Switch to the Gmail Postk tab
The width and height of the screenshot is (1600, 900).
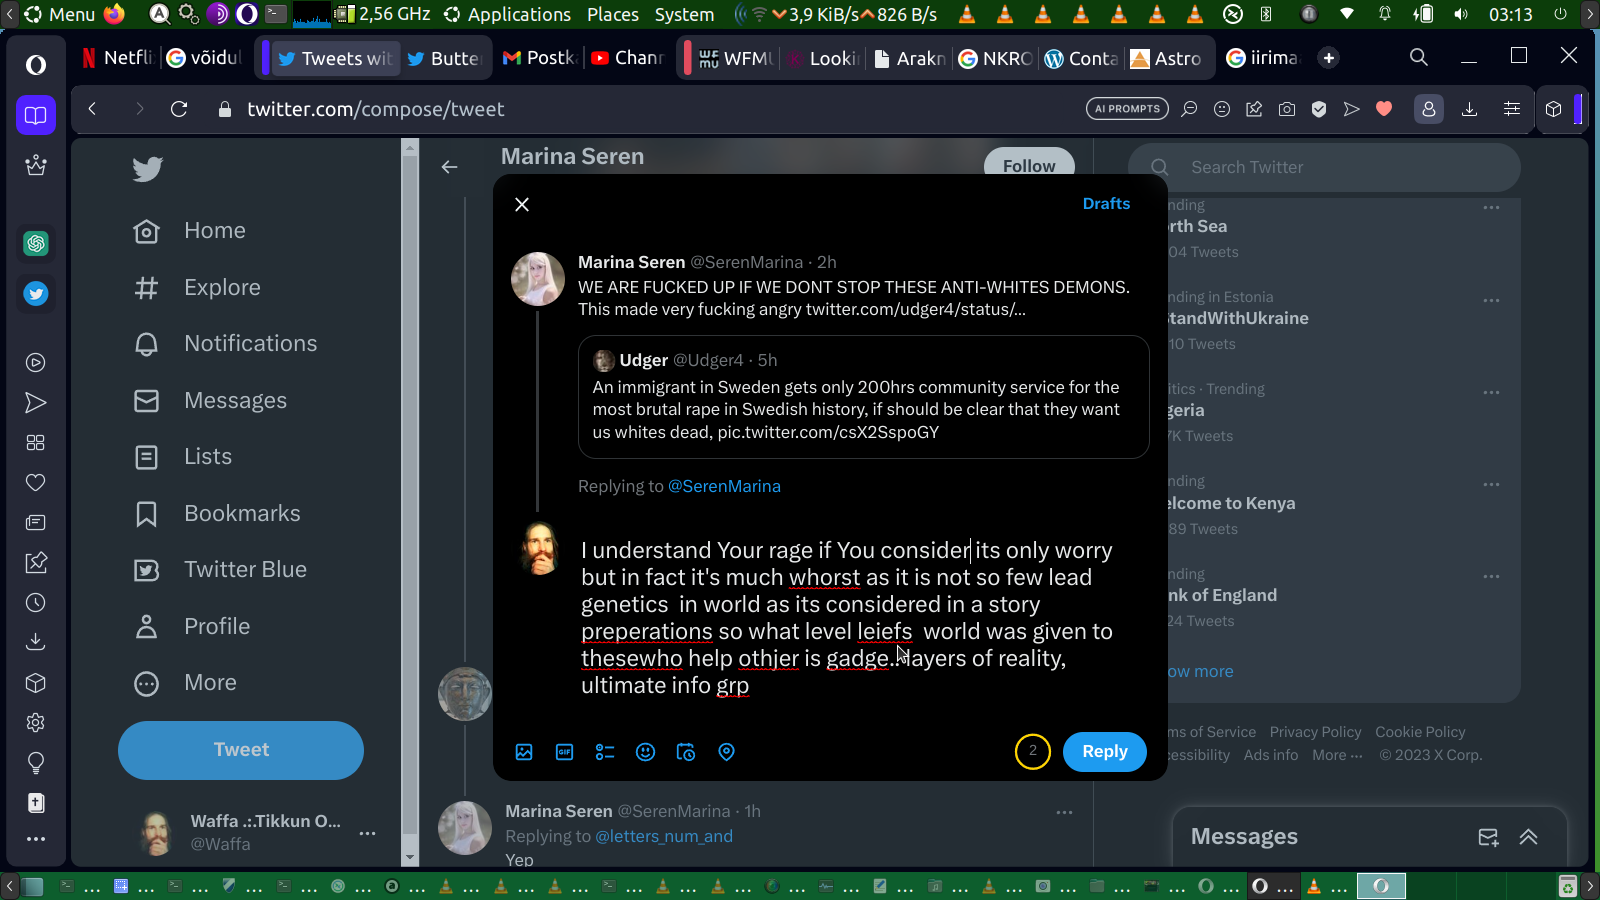click(540, 58)
